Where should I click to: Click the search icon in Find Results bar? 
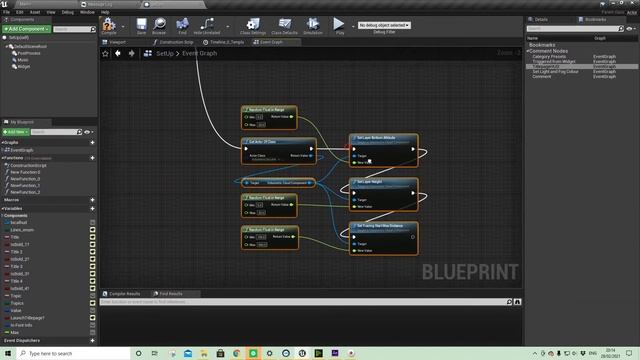pyautogui.click(x=509, y=302)
